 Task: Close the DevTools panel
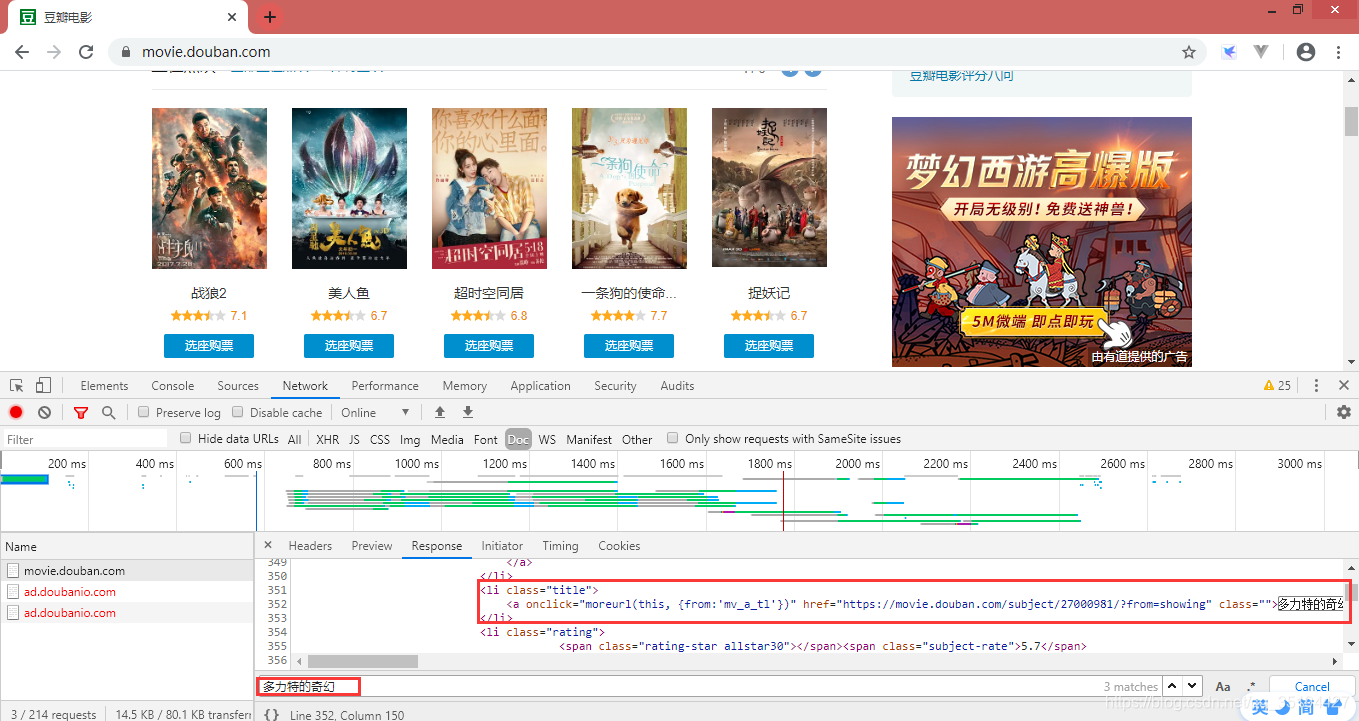[x=1344, y=386]
